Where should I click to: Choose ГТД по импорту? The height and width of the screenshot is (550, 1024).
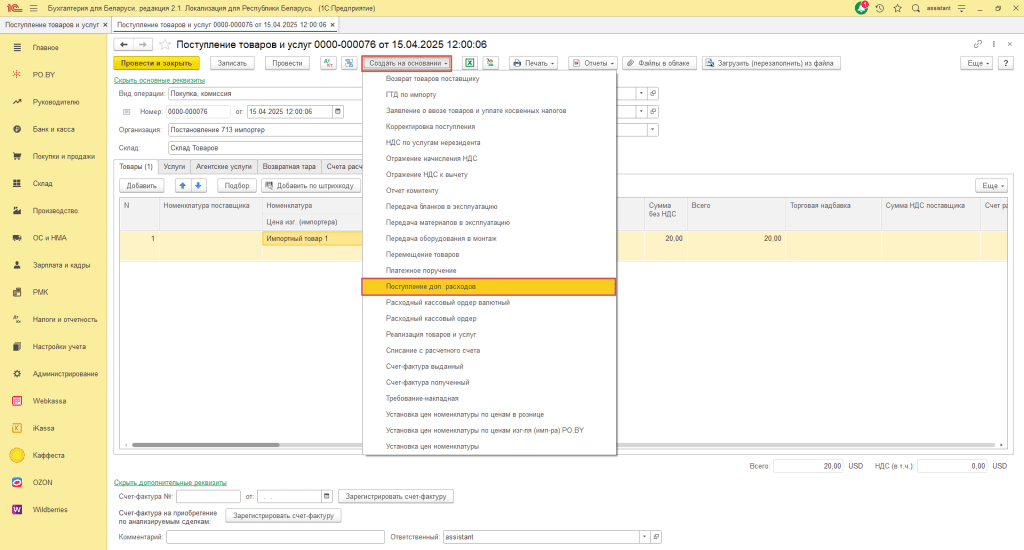489,95
